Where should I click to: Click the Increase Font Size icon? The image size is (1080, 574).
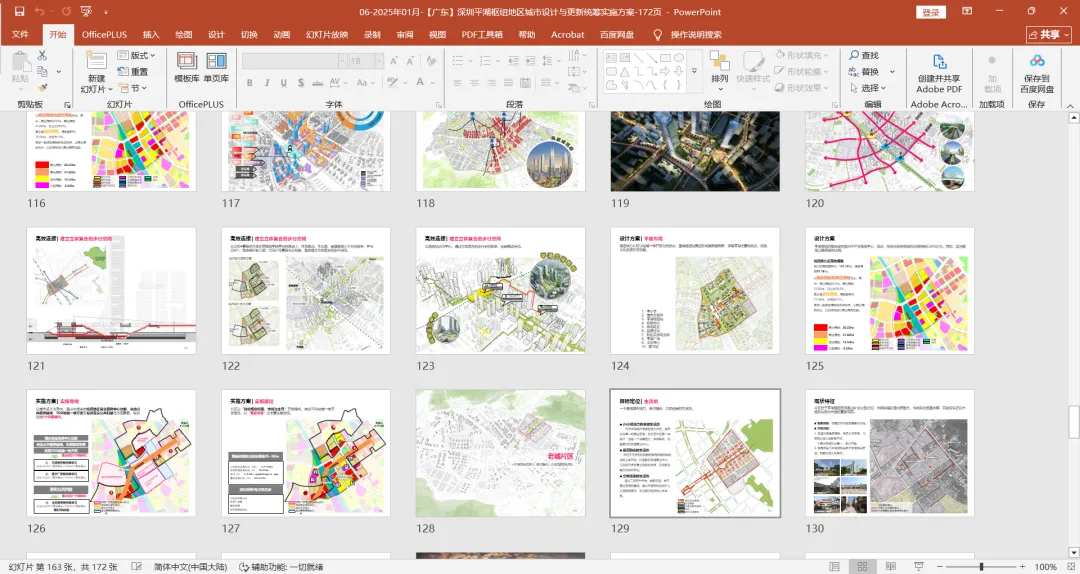point(394,61)
